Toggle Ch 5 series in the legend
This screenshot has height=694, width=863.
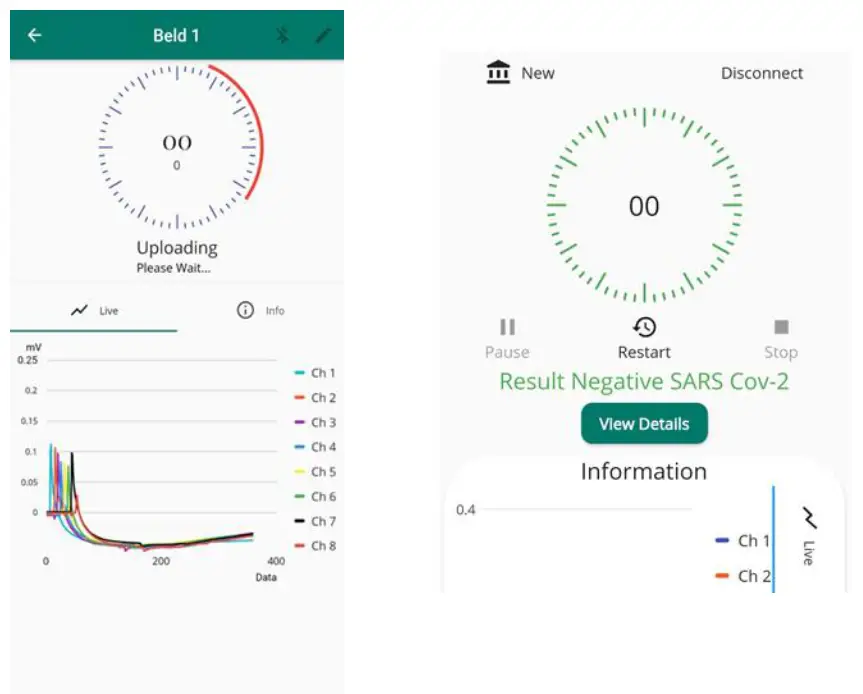click(316, 472)
